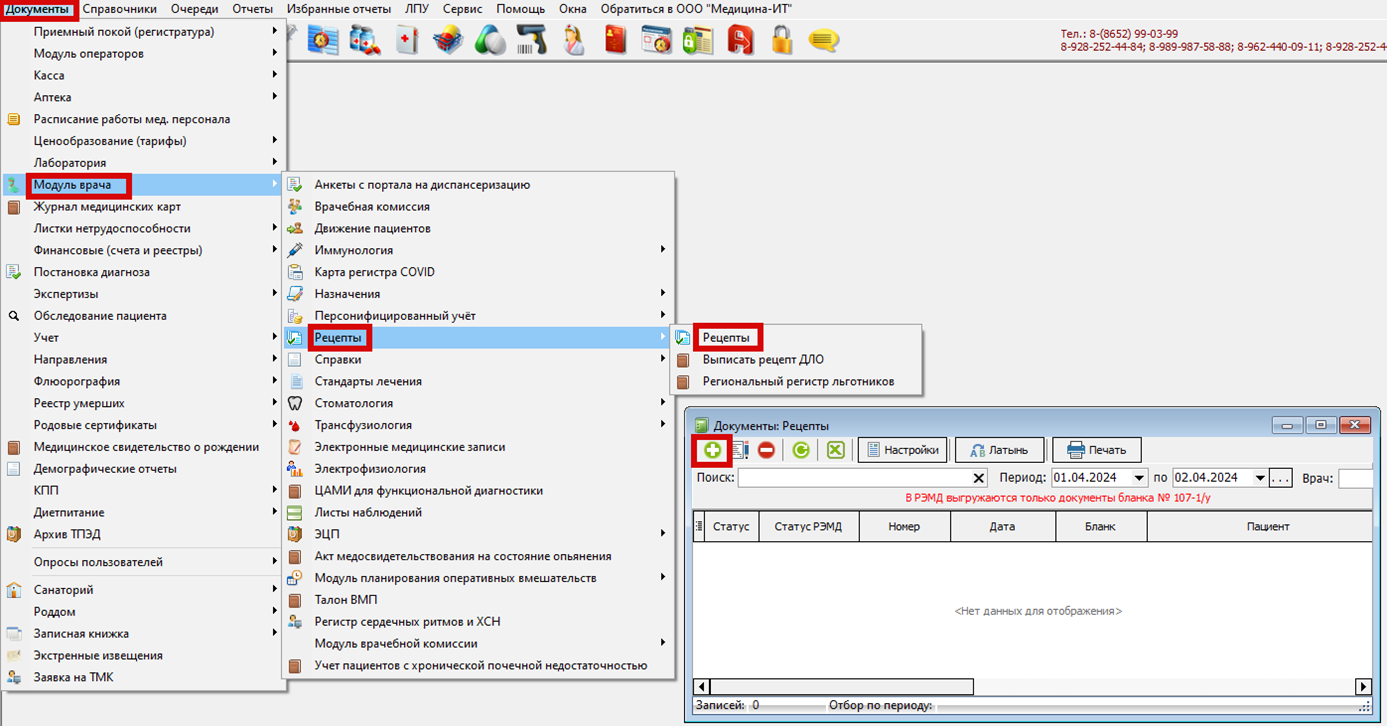
Task: Open the period end date dropdown
Action: pos(1259,478)
